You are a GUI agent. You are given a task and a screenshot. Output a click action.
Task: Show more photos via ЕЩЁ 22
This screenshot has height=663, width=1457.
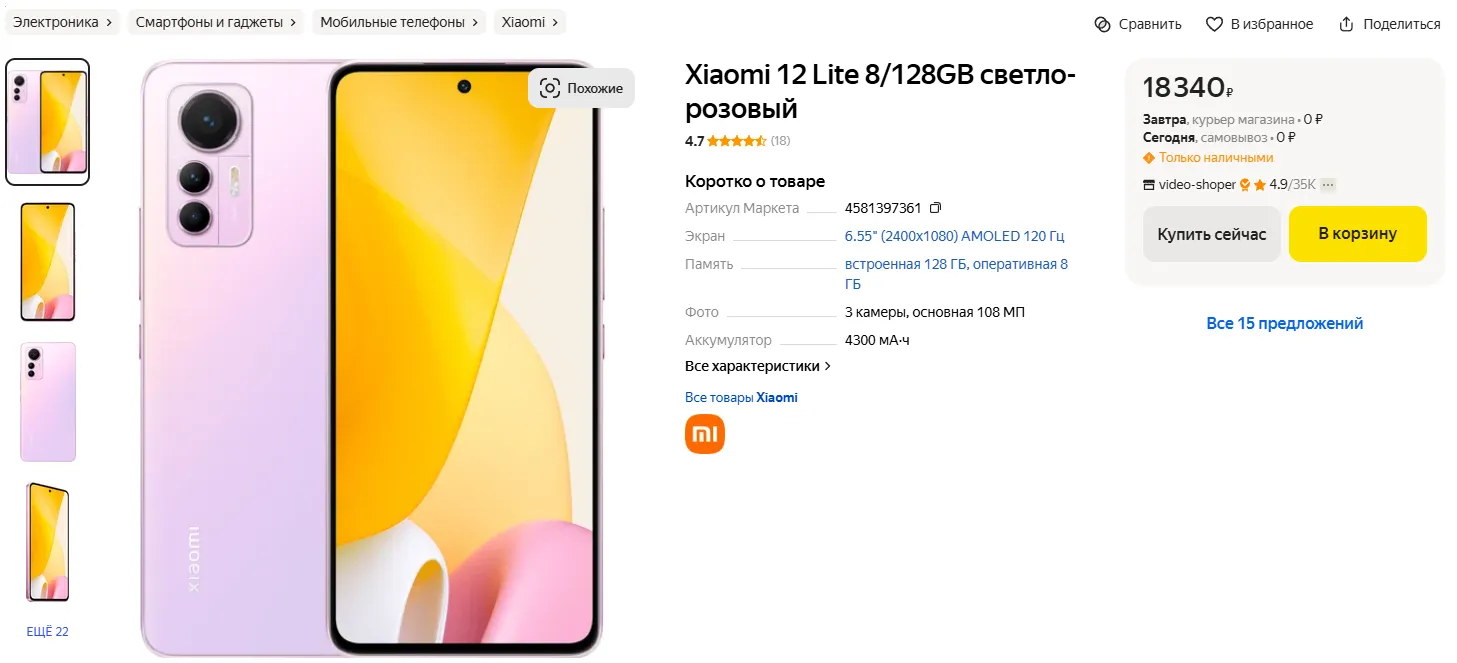[48, 631]
